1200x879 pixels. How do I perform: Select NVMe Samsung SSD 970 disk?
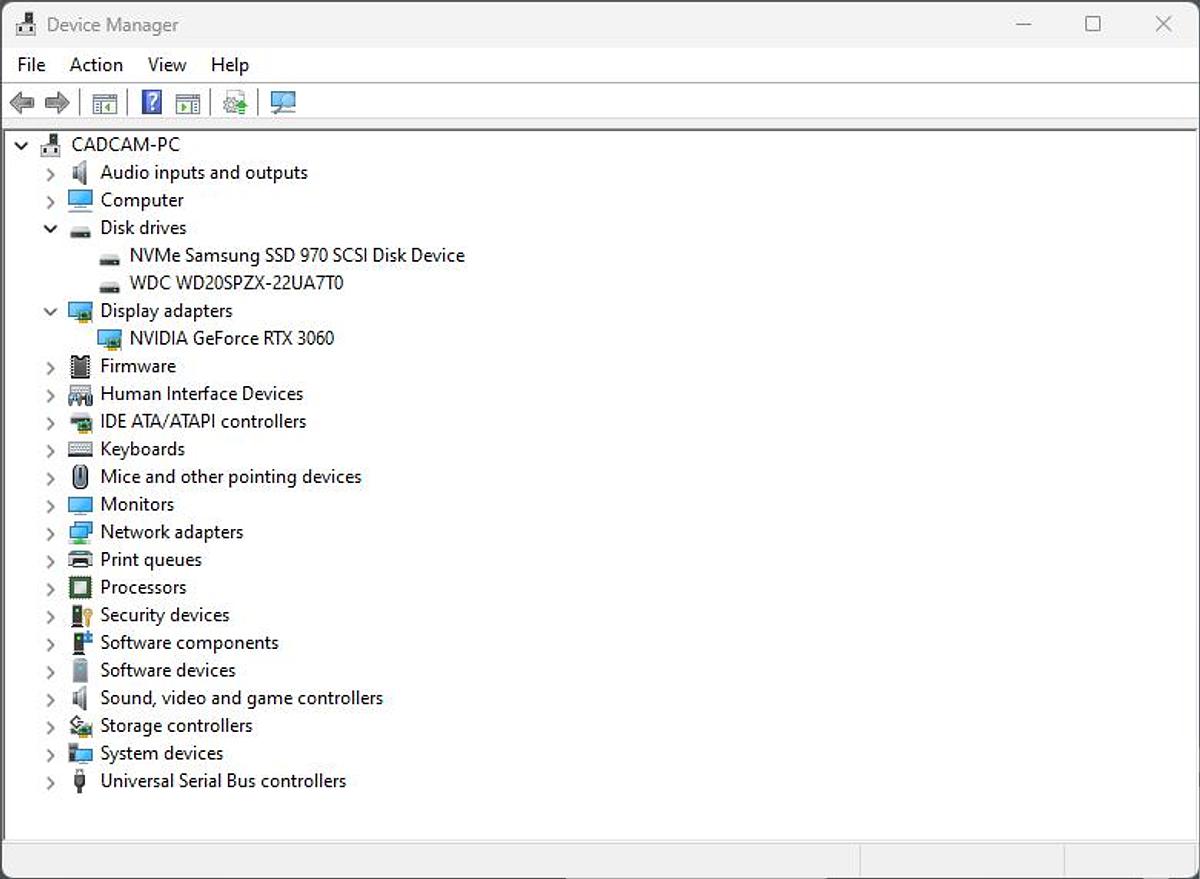tap(297, 255)
